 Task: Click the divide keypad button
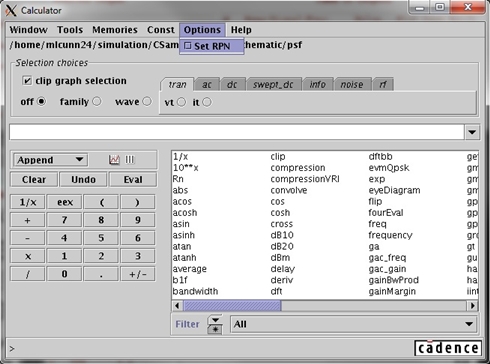(28, 274)
